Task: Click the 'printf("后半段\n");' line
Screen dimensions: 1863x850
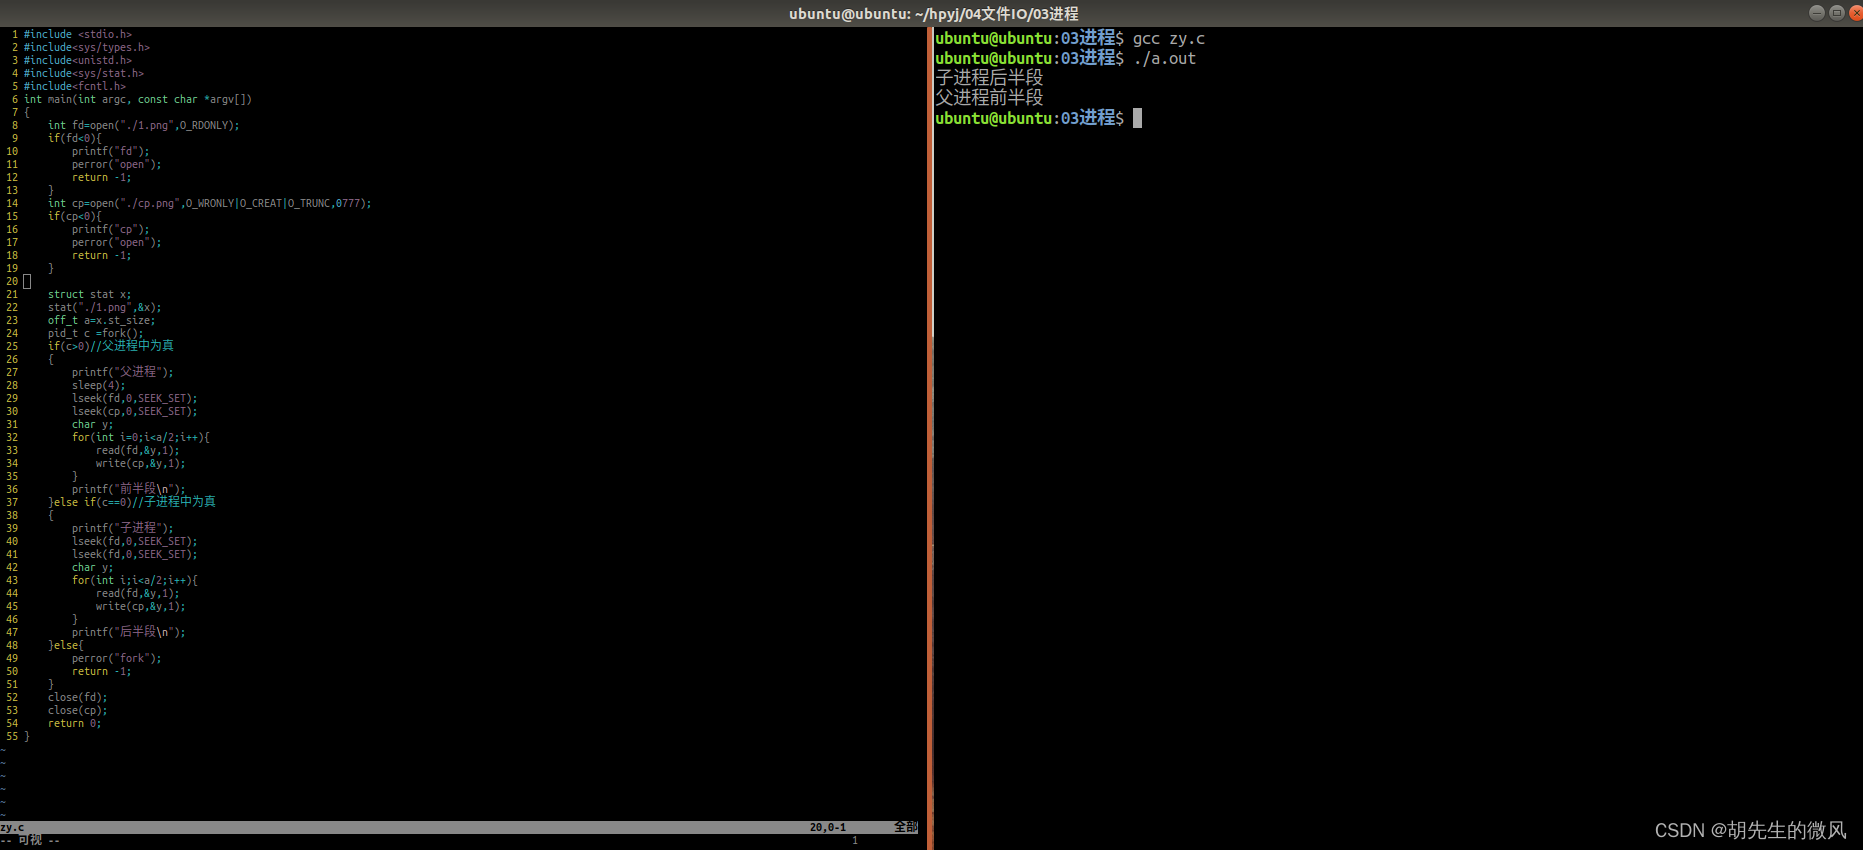Action: (x=129, y=632)
